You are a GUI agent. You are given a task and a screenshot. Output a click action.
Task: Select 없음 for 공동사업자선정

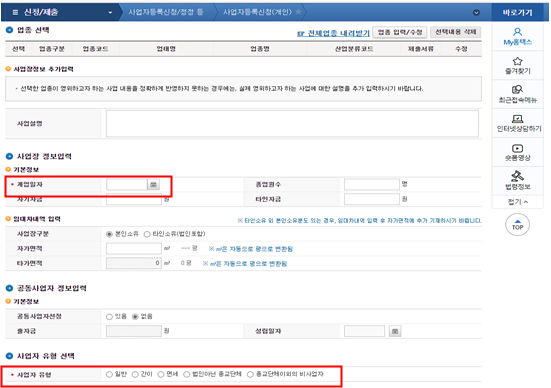135,317
